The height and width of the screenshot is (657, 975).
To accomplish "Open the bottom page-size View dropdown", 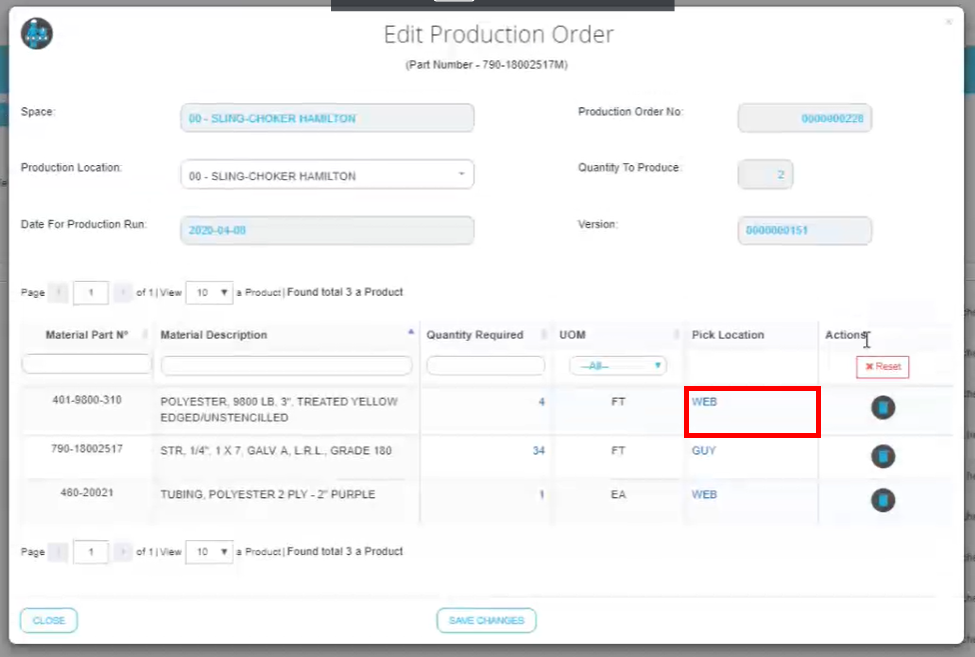I will pyautogui.click(x=209, y=552).
